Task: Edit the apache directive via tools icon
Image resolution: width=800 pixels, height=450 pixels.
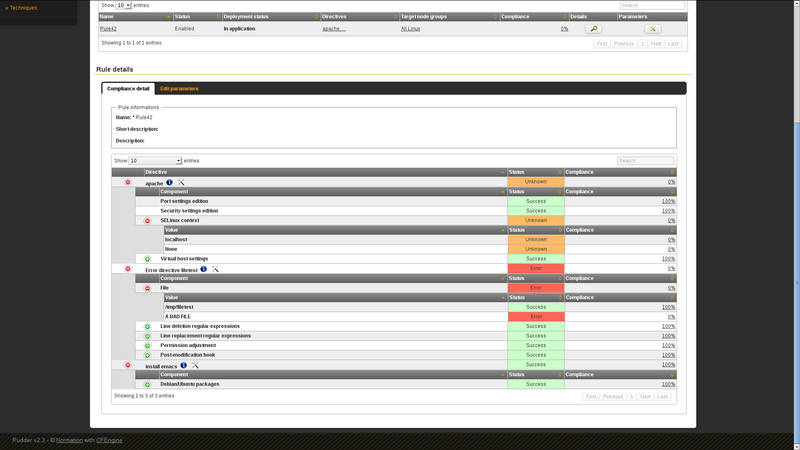Action: tap(181, 182)
